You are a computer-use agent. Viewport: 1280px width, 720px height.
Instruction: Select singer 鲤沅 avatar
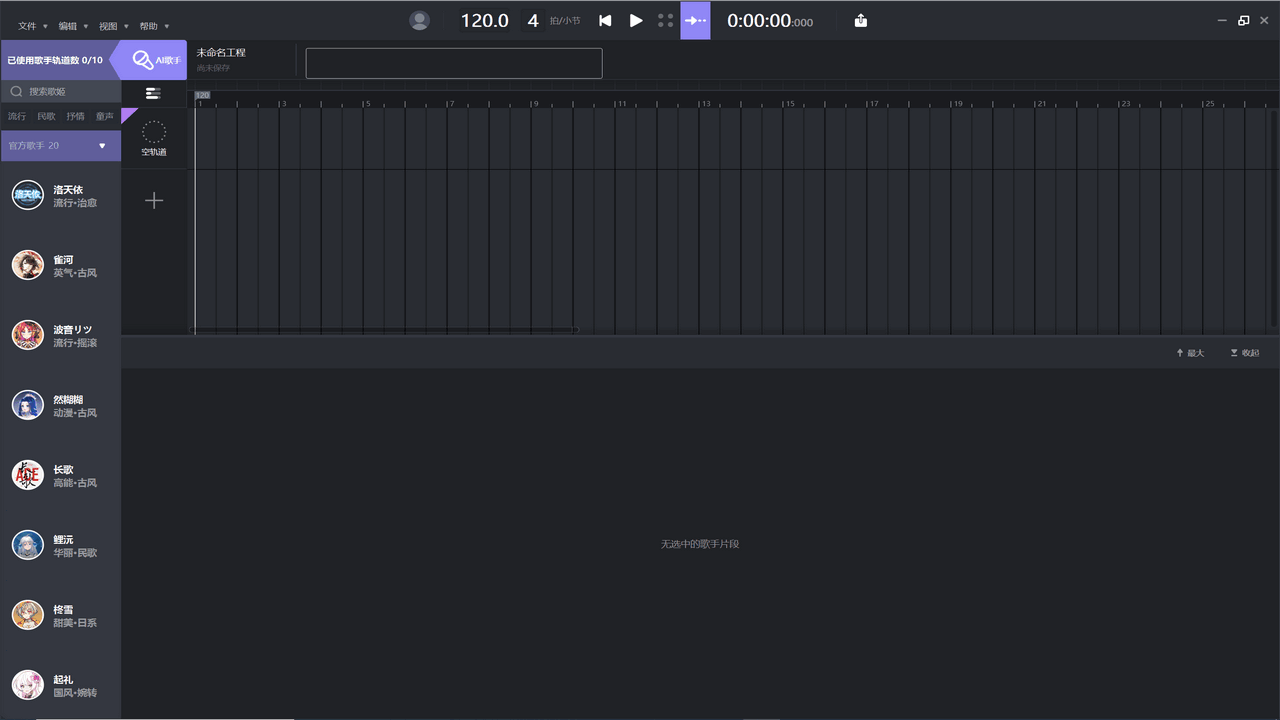click(x=28, y=545)
